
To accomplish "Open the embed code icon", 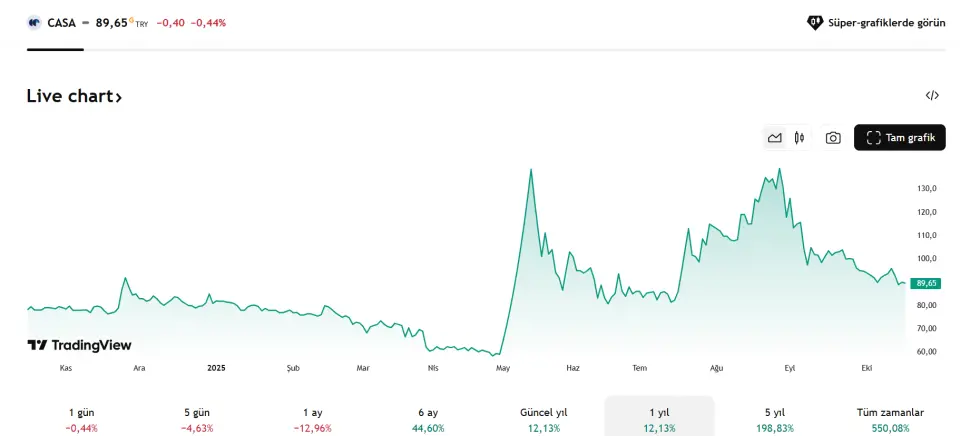I will pyautogui.click(x=932, y=96).
